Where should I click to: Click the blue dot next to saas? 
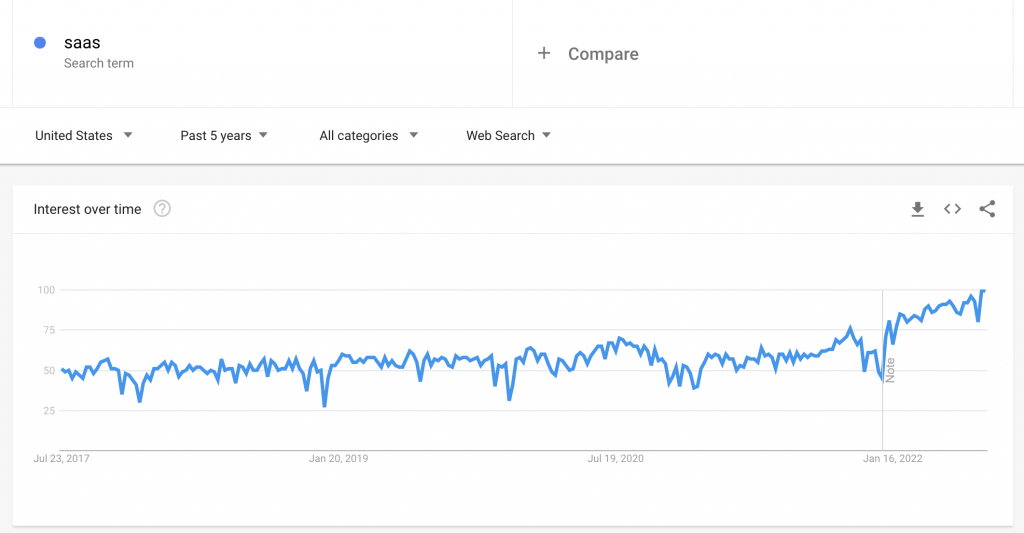pos(40,43)
